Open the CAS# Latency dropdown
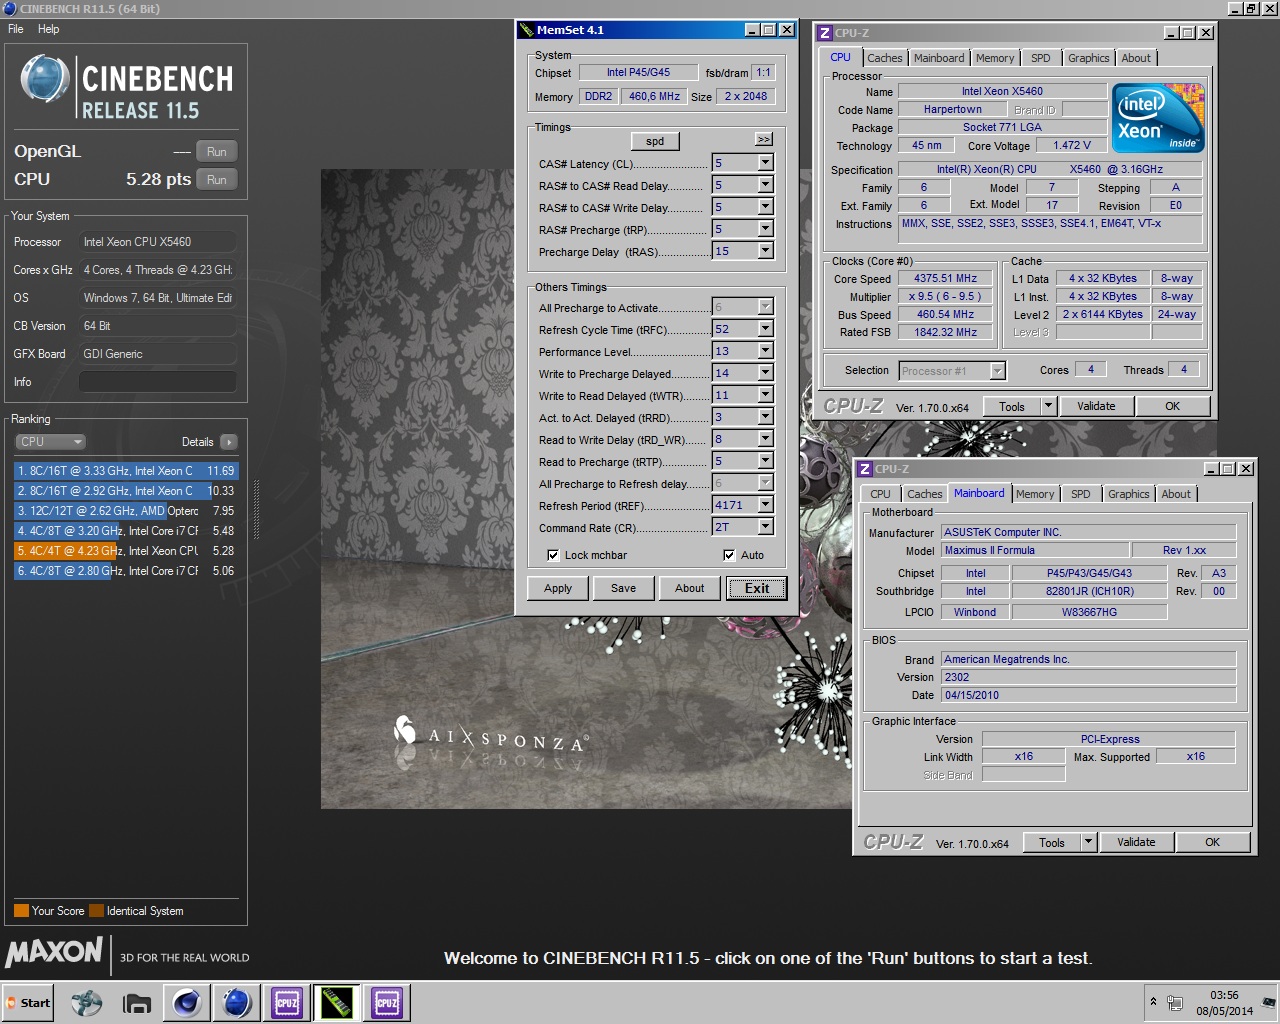Image resolution: width=1280 pixels, height=1024 pixels. pyautogui.click(x=765, y=163)
